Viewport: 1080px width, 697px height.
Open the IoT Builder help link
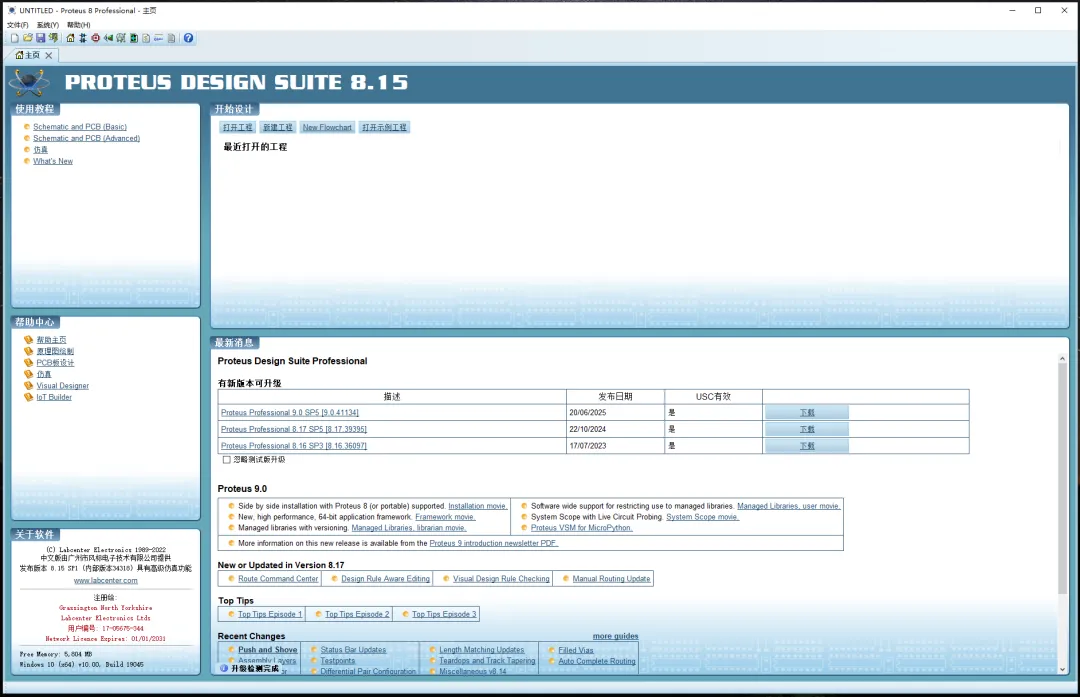point(54,397)
